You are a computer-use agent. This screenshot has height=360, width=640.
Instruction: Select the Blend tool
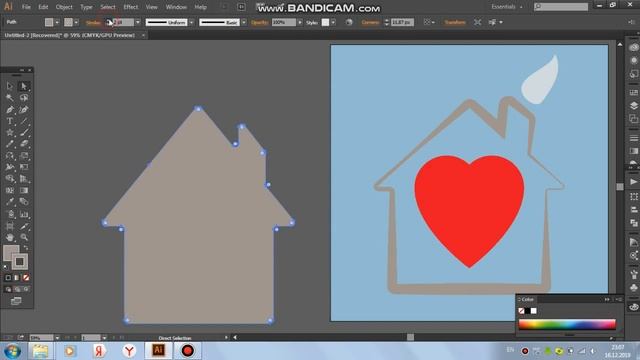pyautogui.click(x=24, y=202)
